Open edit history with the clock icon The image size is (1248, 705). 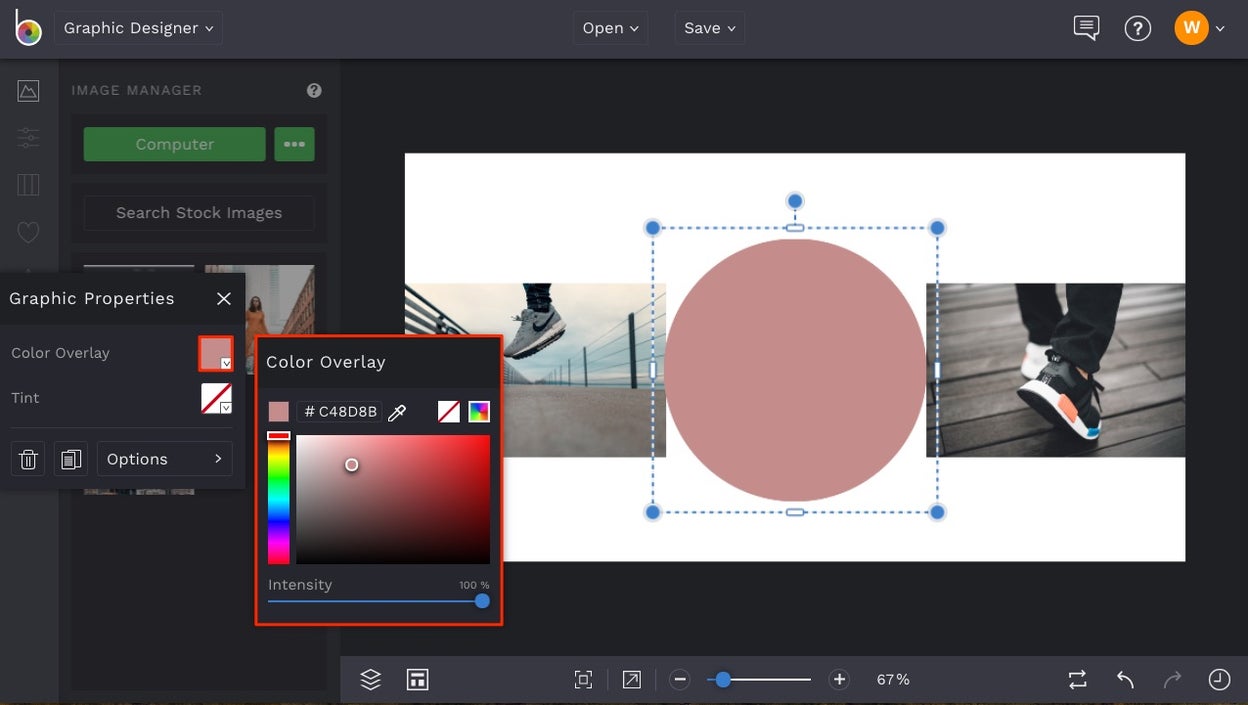click(x=1219, y=679)
